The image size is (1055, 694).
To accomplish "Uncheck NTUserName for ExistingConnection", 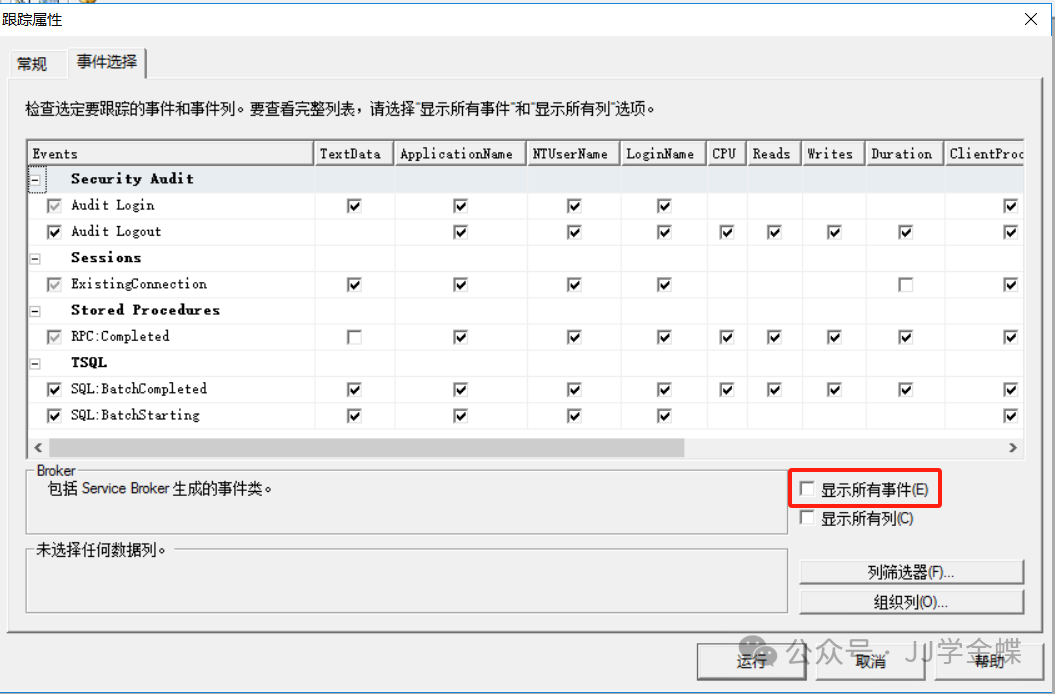I will coord(574,285).
